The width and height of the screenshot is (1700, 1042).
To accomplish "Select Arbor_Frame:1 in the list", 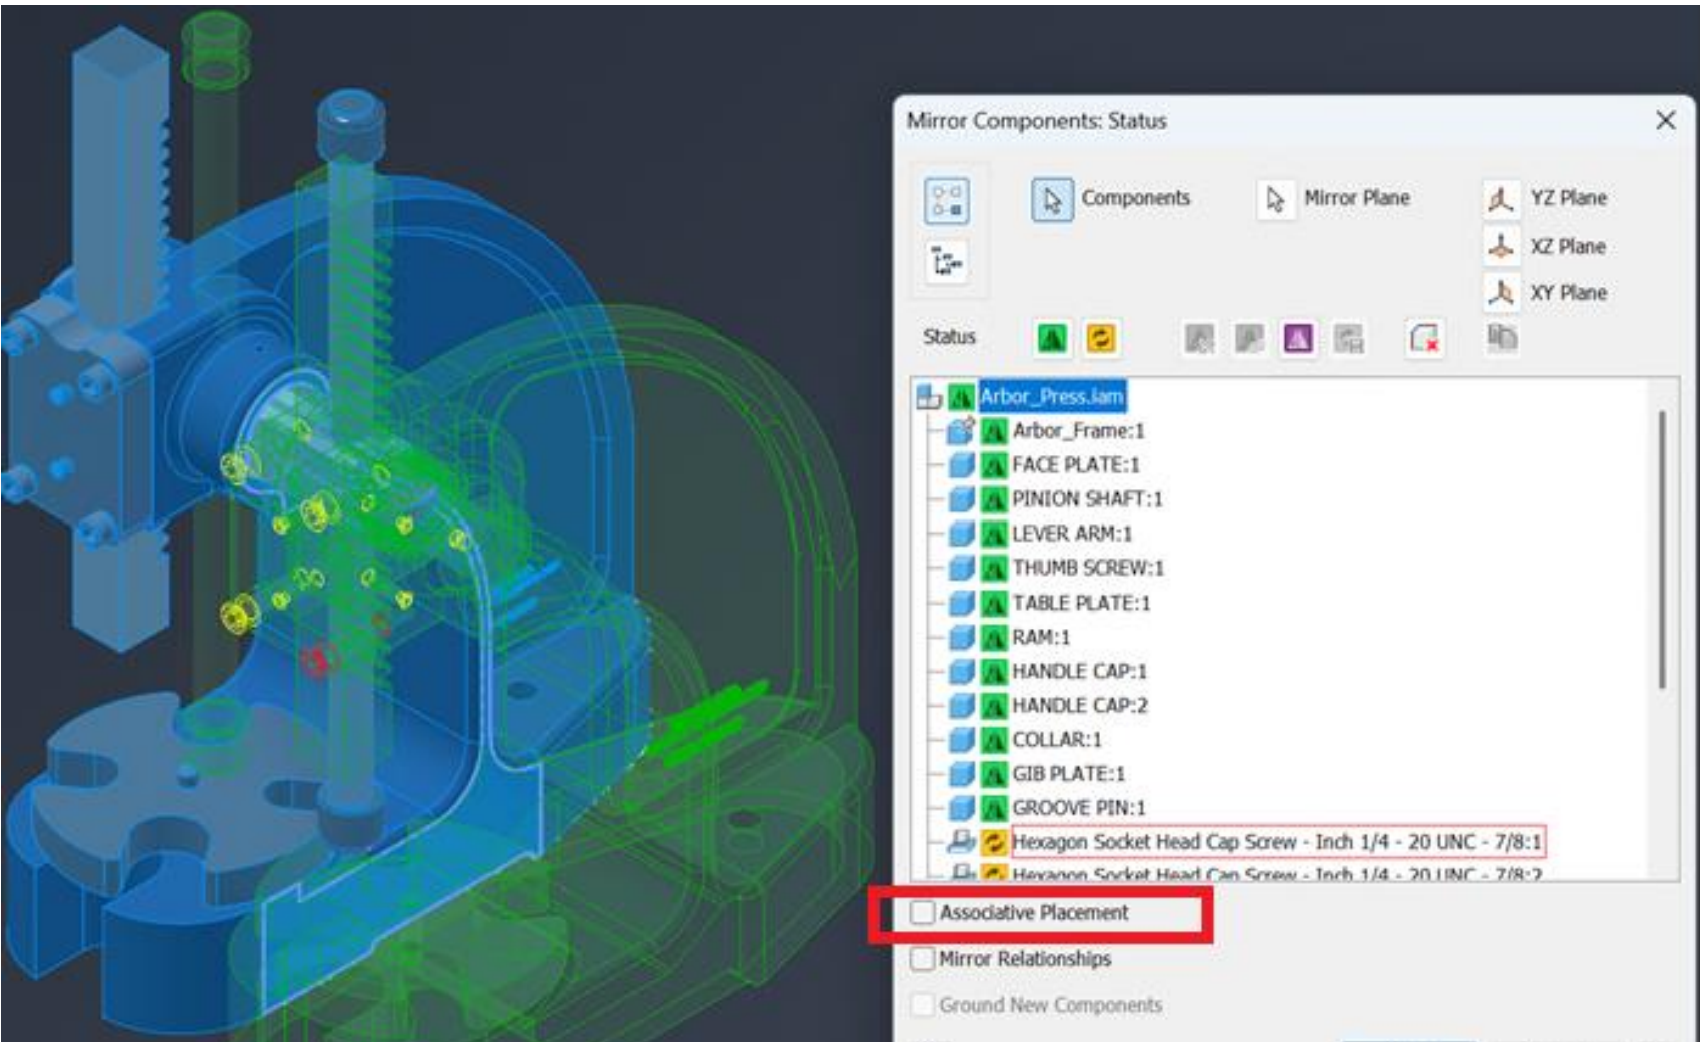I will [x=1078, y=431].
